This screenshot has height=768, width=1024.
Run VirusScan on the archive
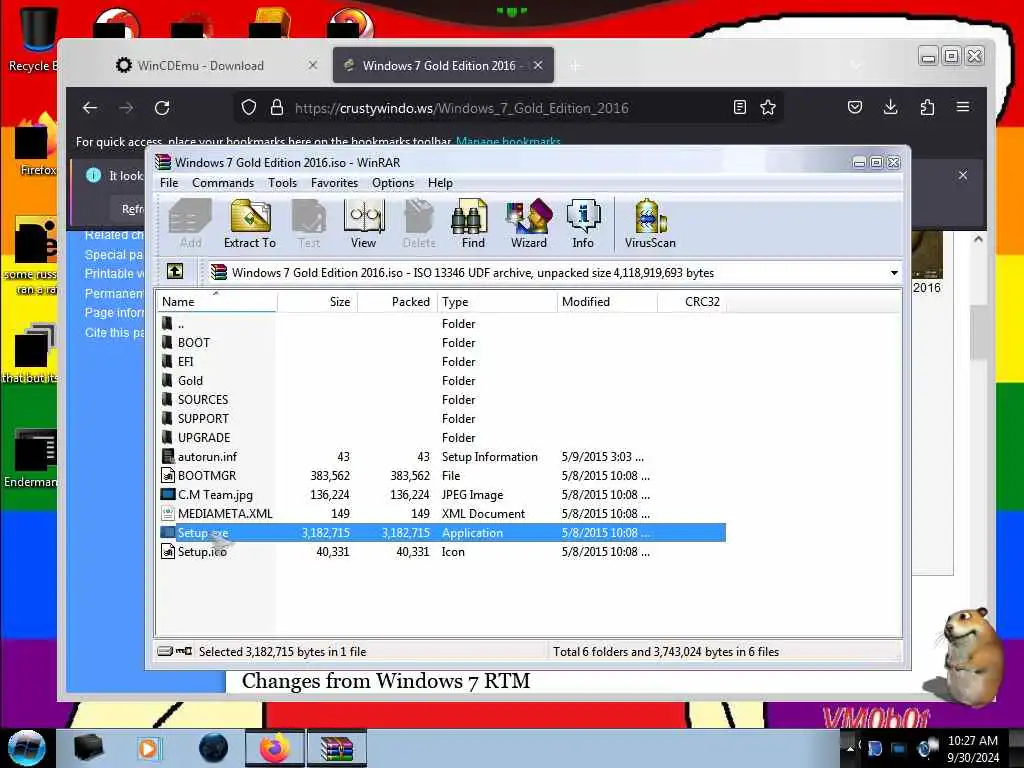pyautogui.click(x=650, y=224)
